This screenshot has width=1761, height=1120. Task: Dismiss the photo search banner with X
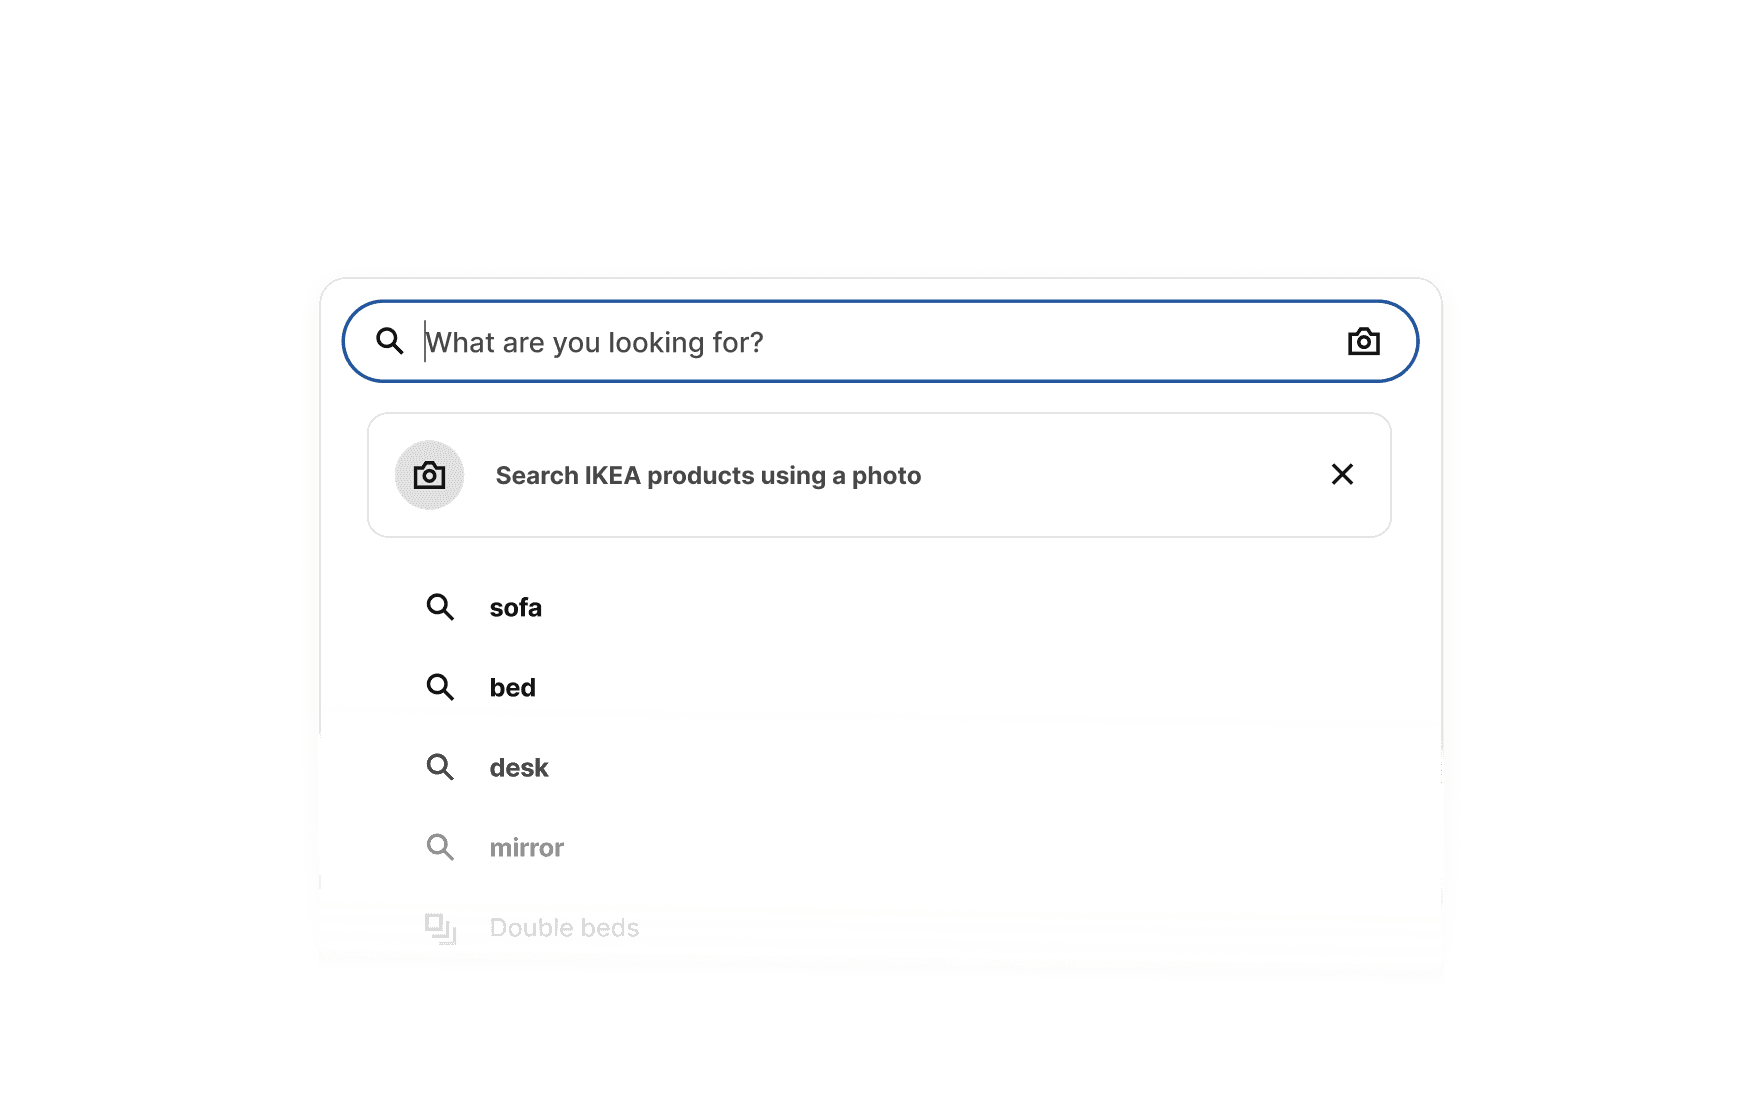point(1342,474)
